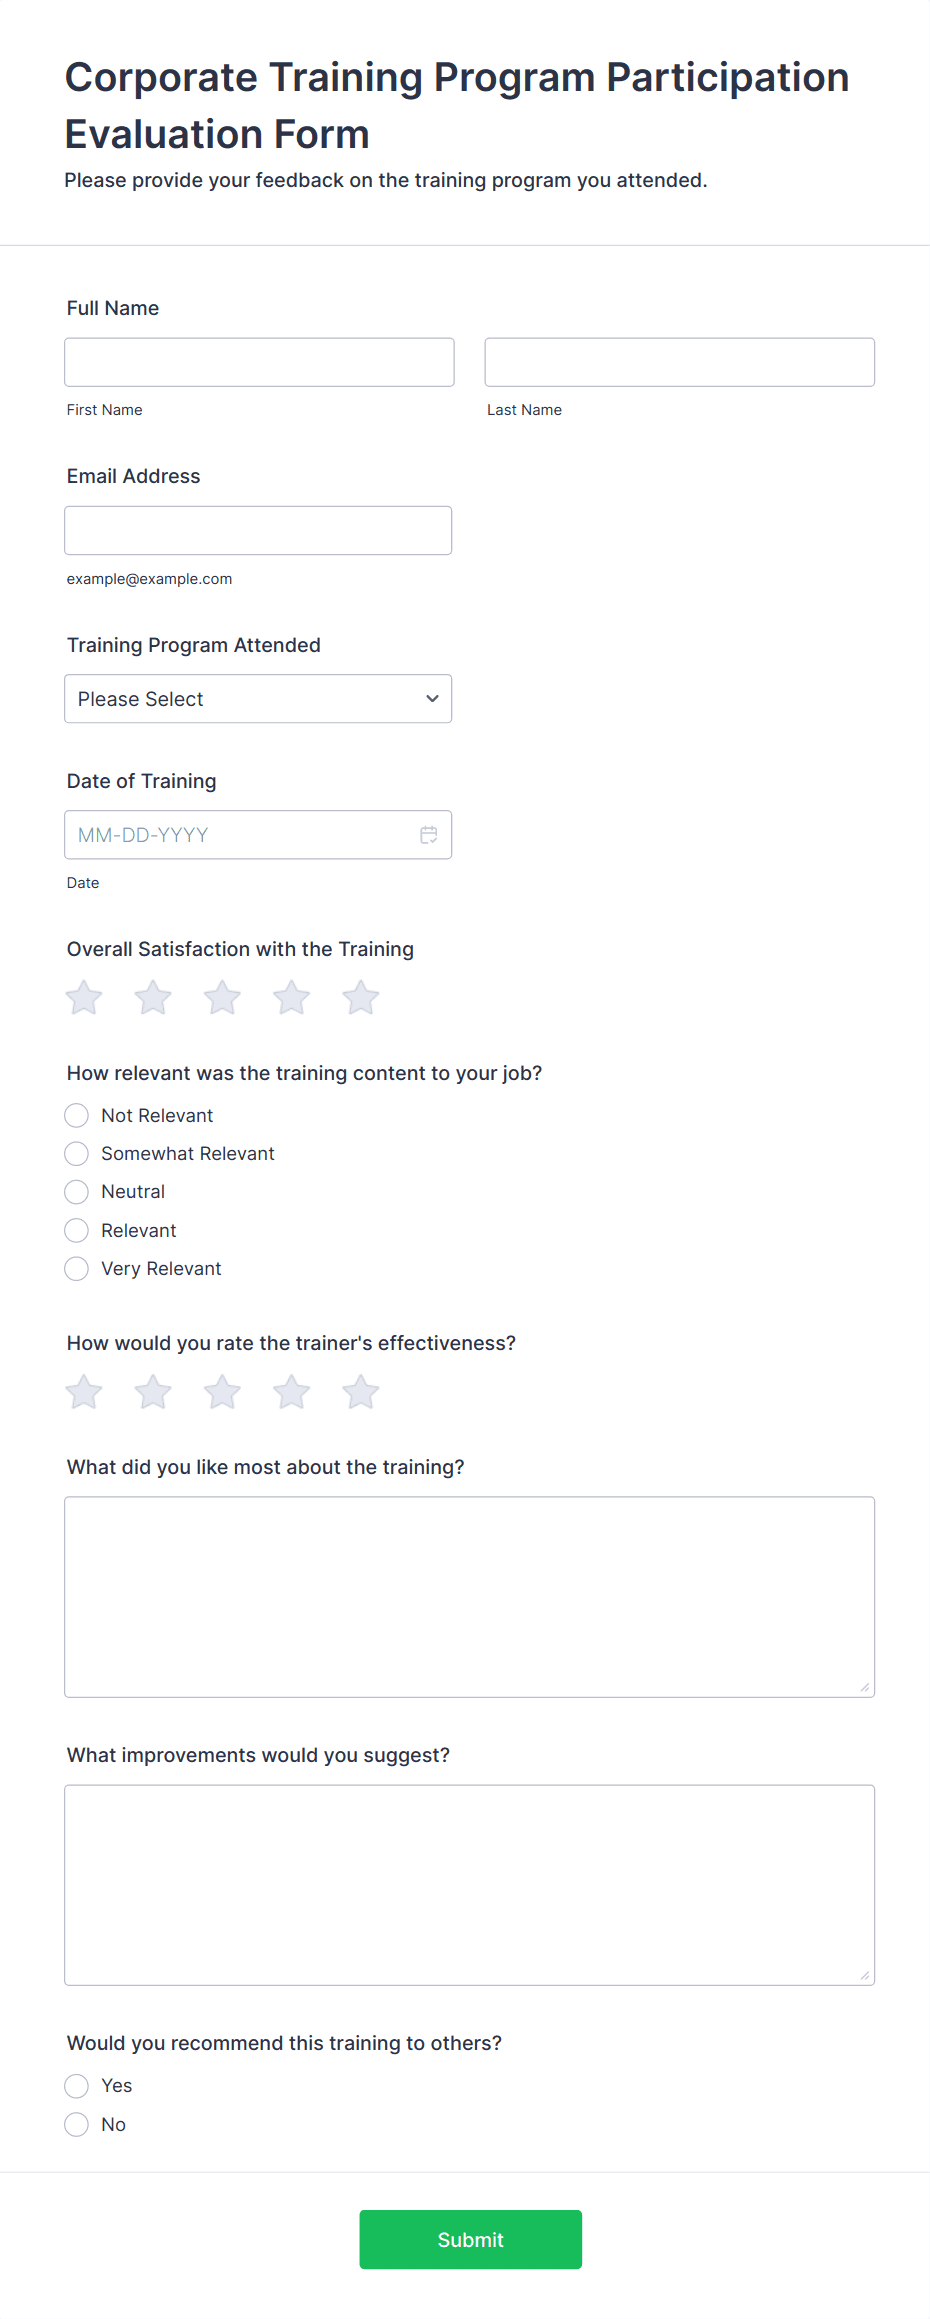Click the Last Name field
930x2319 pixels.
[x=679, y=362]
